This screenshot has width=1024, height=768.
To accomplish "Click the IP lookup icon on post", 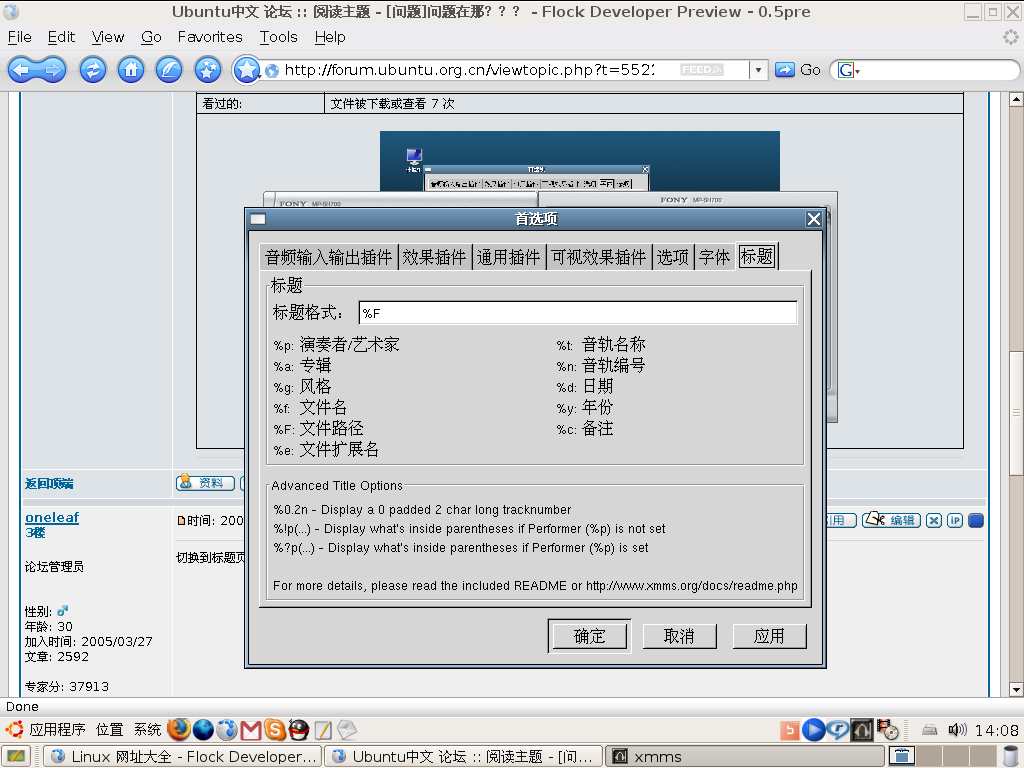I will point(955,520).
